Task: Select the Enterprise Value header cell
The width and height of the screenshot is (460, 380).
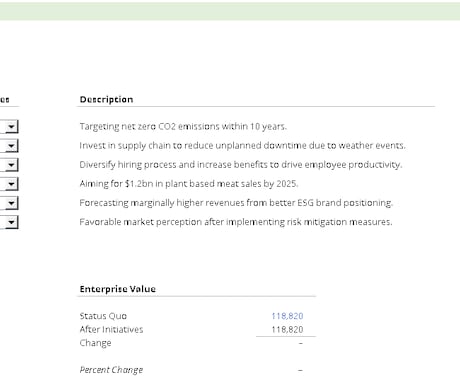Action: pos(118,289)
